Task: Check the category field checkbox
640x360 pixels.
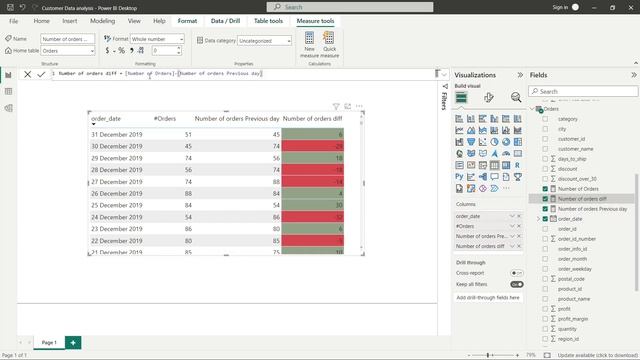Action: pos(545,119)
